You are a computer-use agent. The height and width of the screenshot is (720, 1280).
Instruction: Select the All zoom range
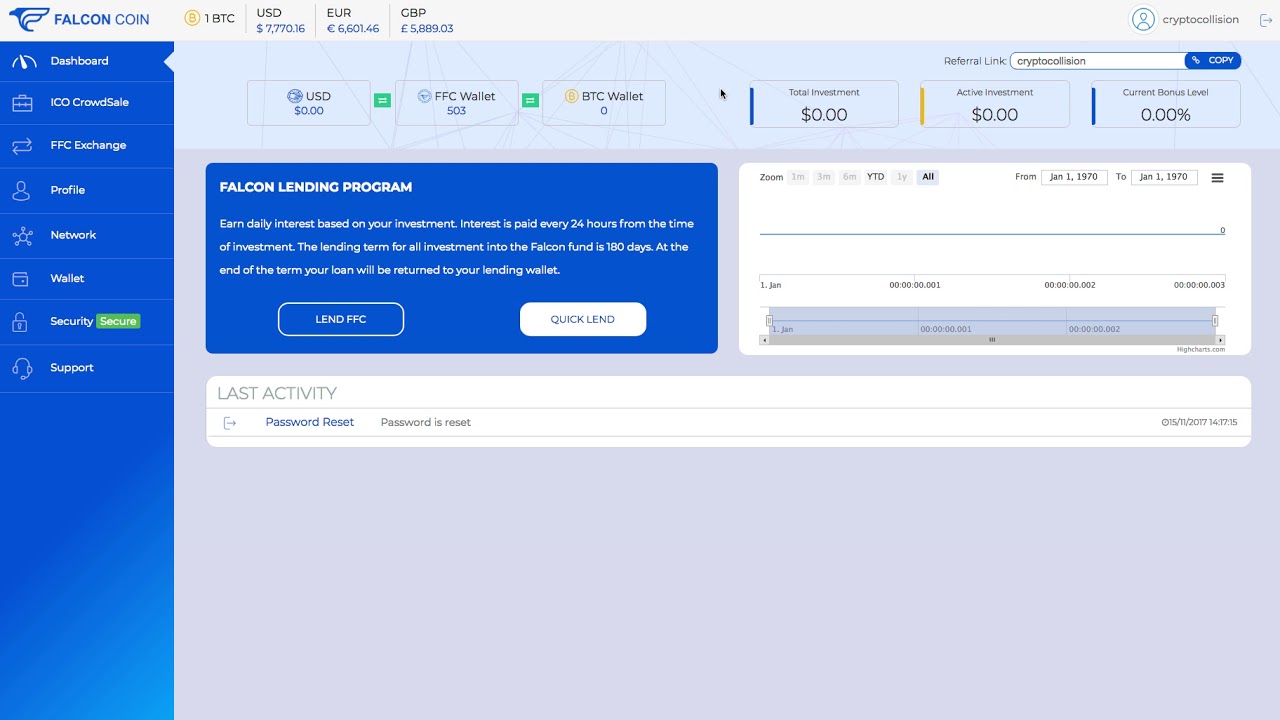point(928,177)
